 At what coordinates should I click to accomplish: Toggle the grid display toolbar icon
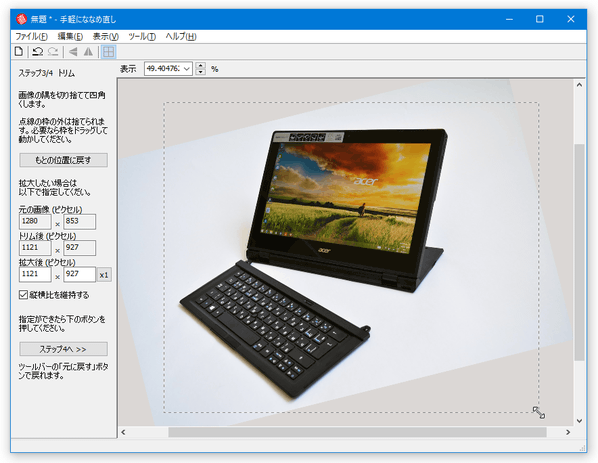(109, 52)
